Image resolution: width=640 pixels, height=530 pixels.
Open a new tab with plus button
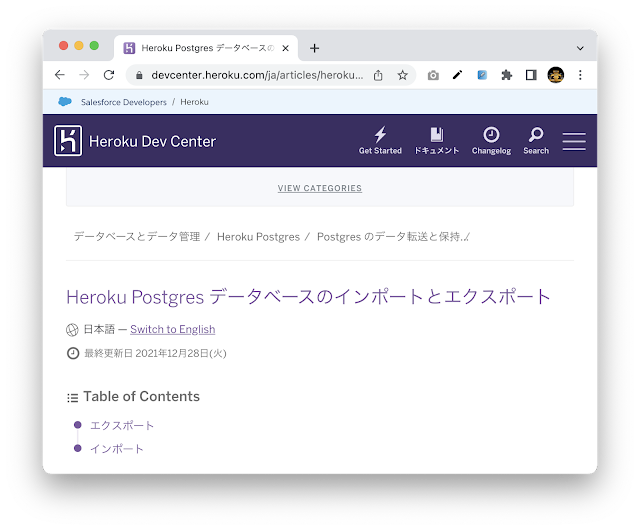pos(314,48)
